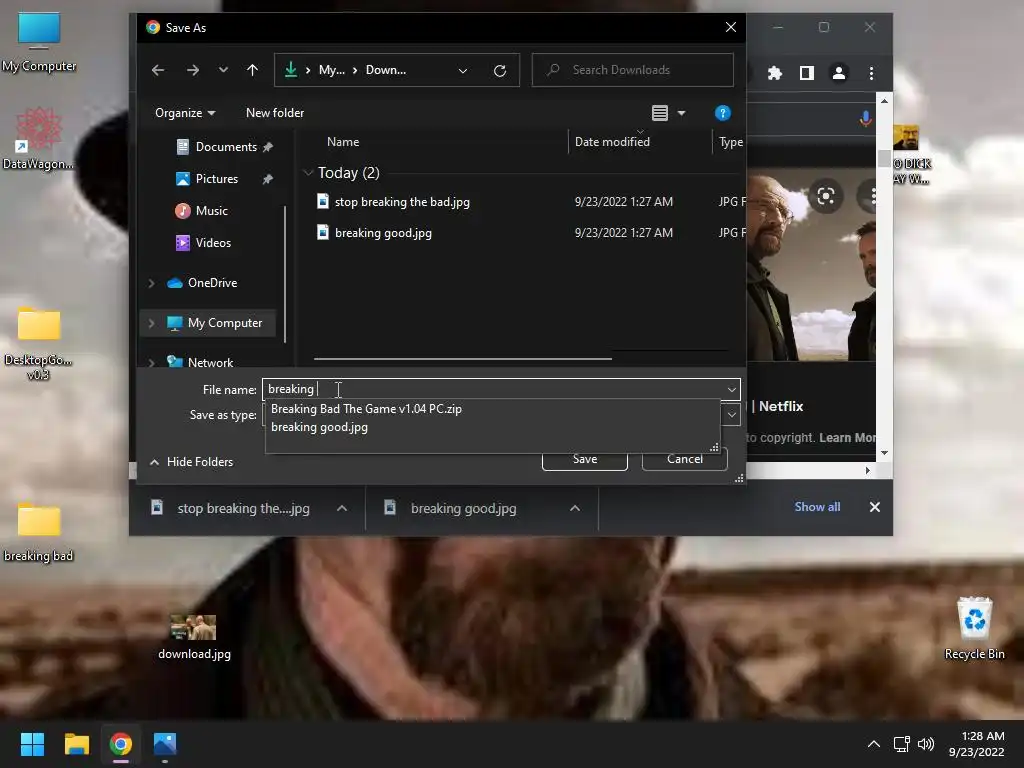Screen dimensions: 1024x768
Task: Expand the My Computer tree node
Action: click(x=152, y=323)
